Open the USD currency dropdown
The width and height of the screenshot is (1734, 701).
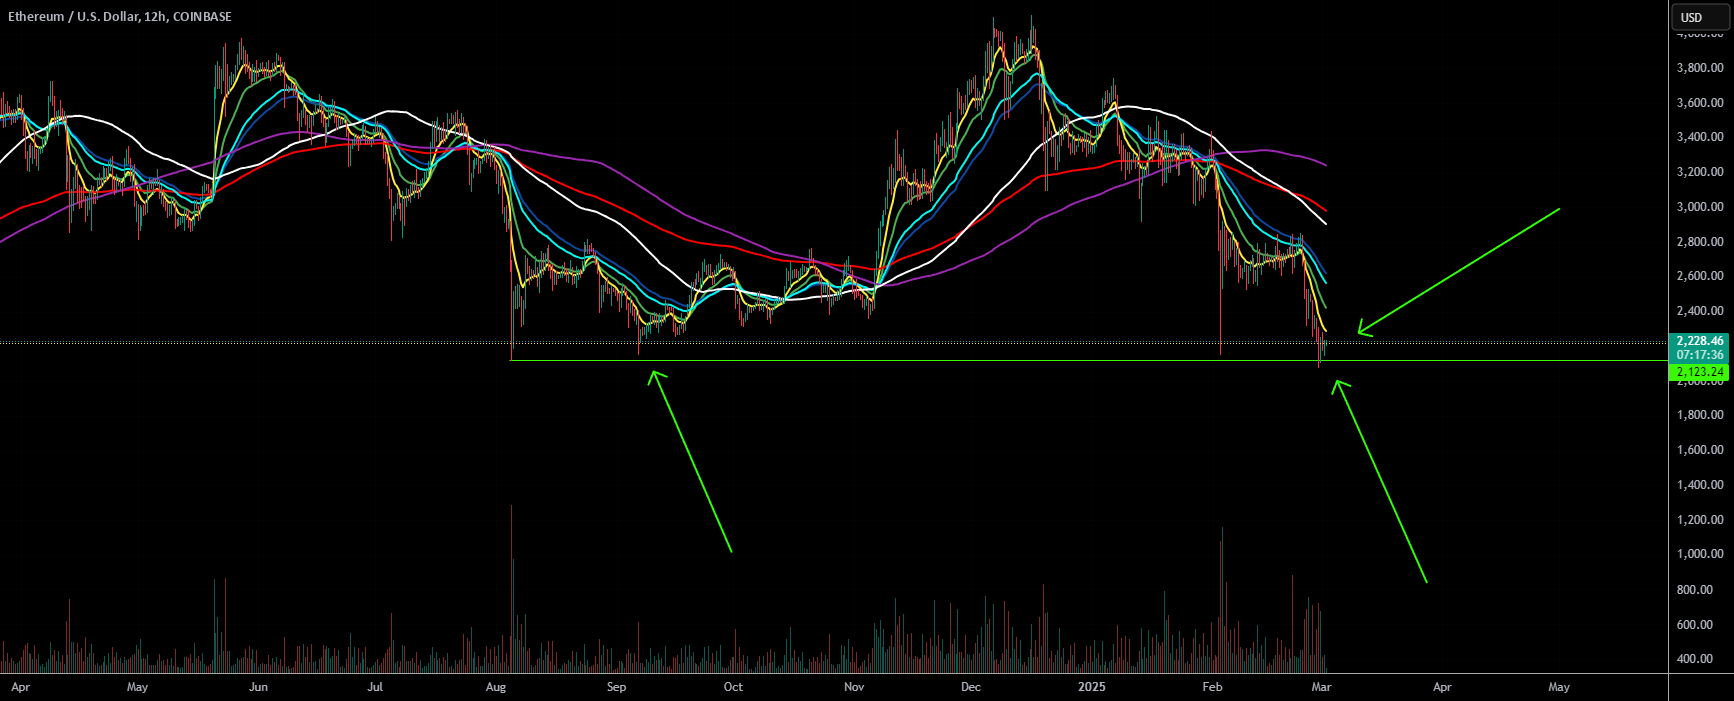point(1701,17)
